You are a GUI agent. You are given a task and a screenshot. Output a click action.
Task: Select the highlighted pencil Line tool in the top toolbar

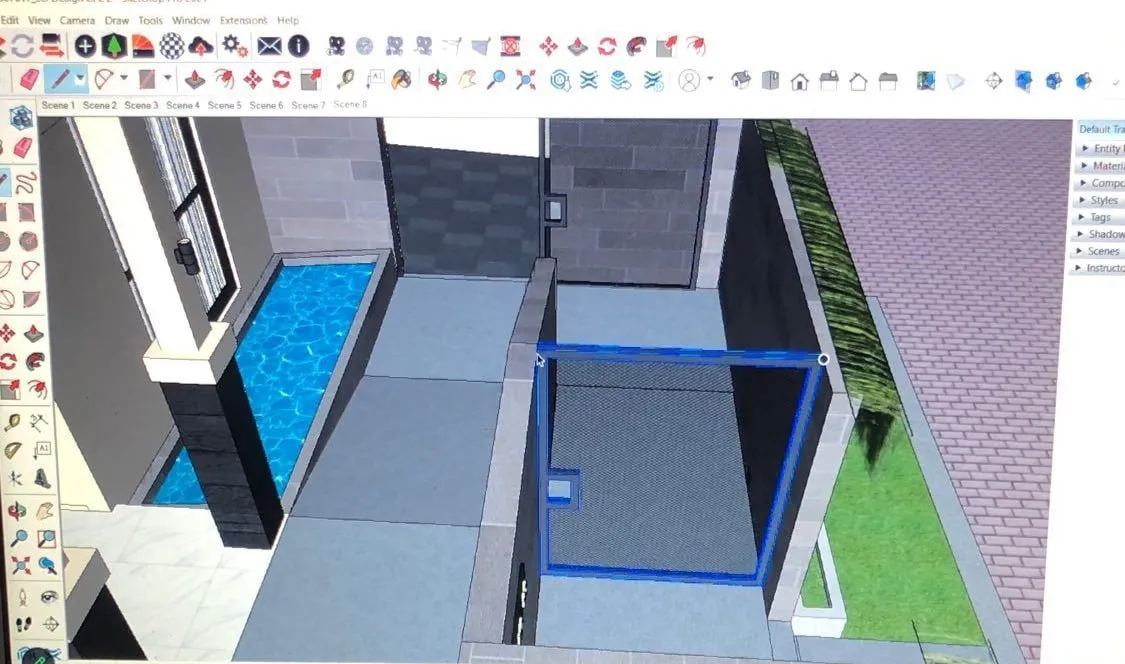[60, 79]
